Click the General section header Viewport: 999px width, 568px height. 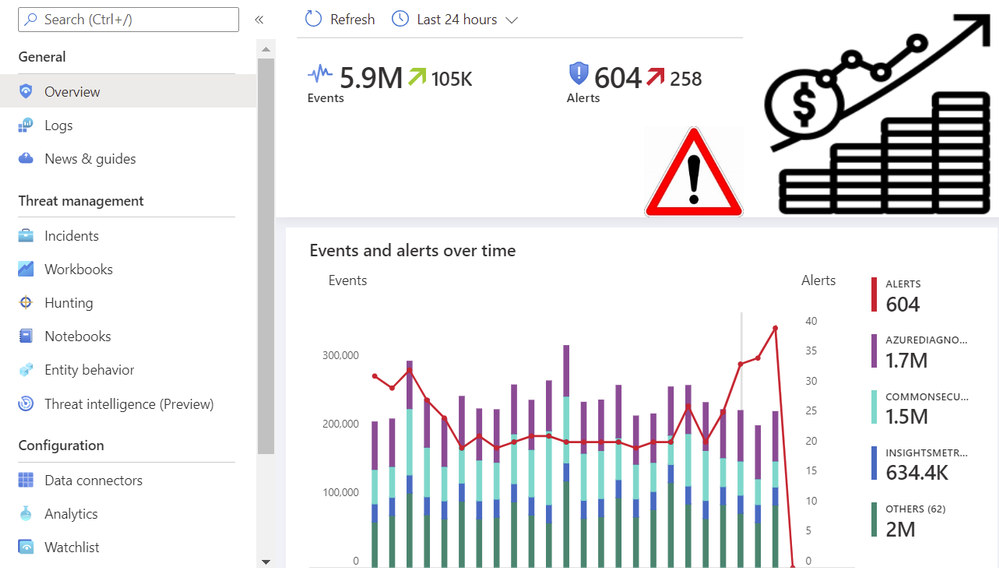(x=42, y=57)
